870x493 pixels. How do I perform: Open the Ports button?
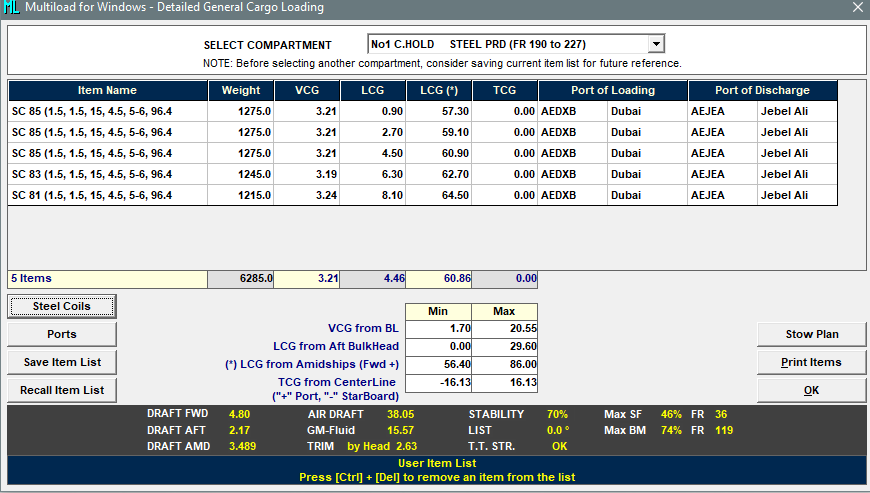pyautogui.click(x=62, y=334)
